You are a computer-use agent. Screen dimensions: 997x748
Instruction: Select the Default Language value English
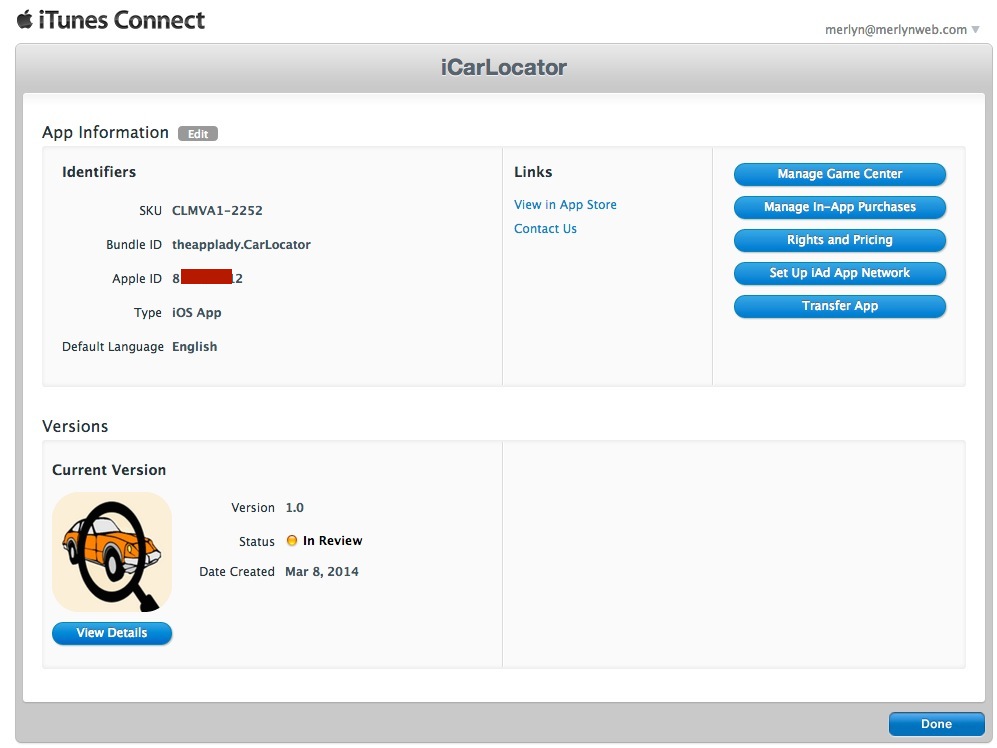tap(195, 347)
